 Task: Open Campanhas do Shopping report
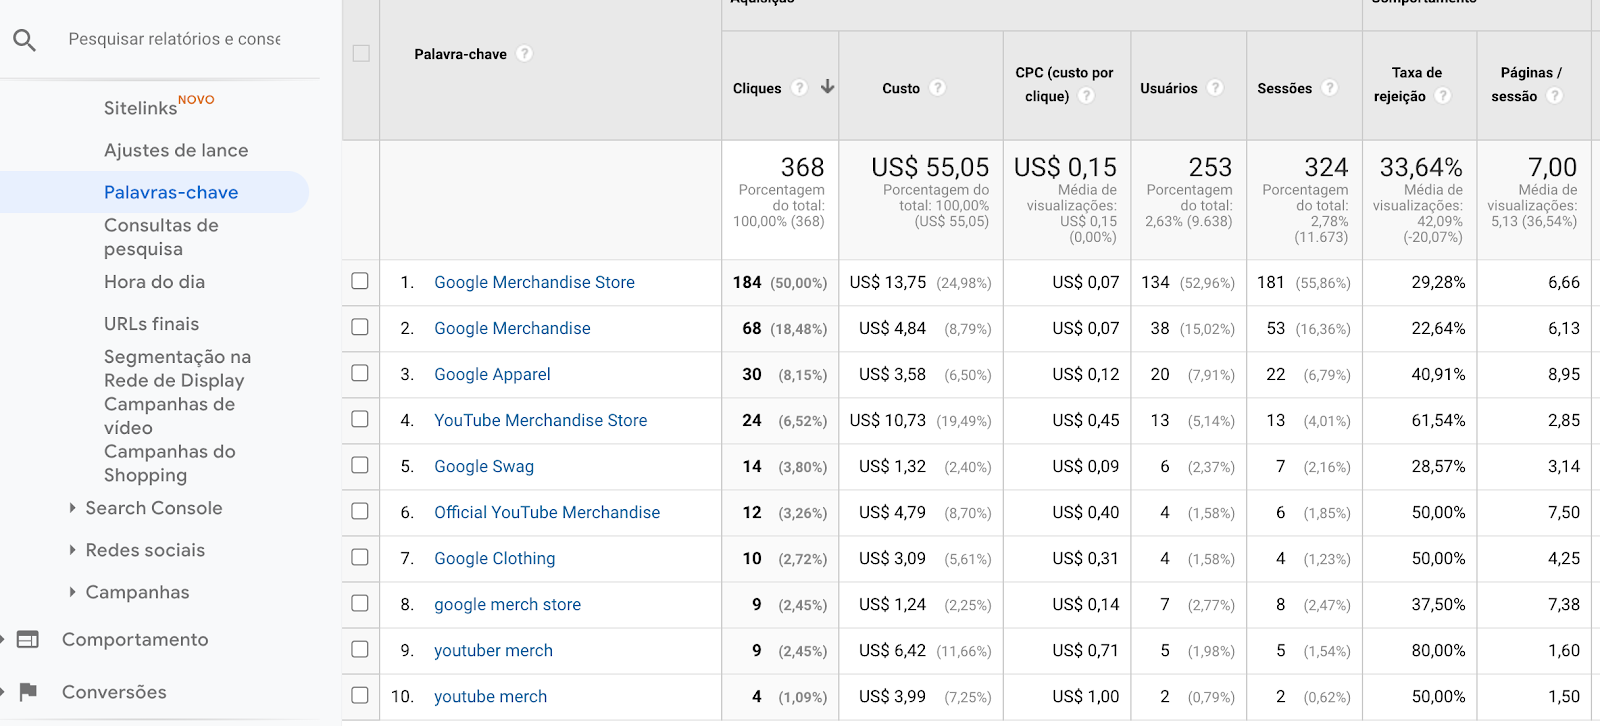coord(170,463)
